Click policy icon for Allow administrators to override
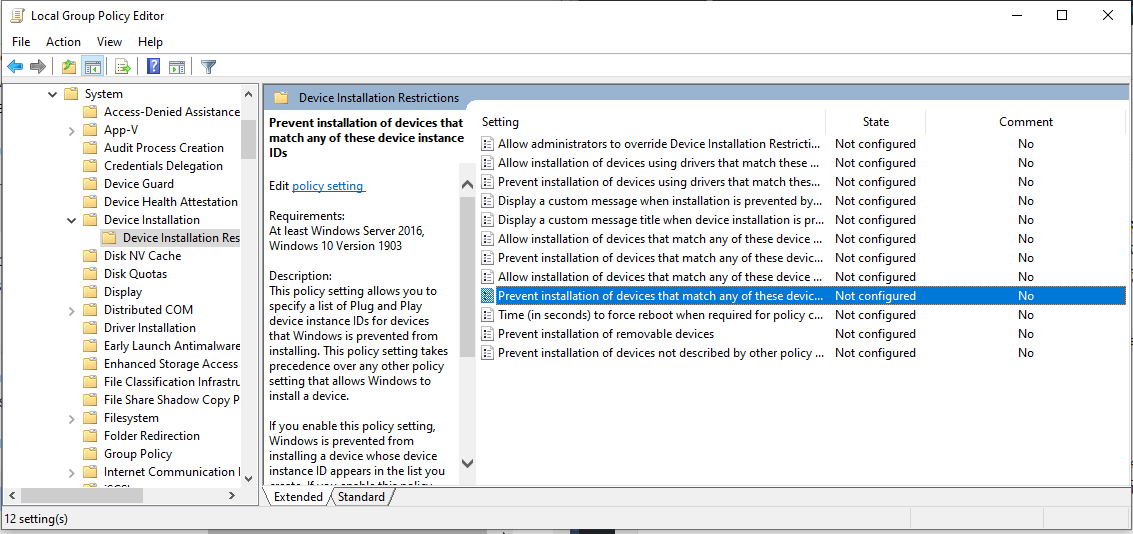Image resolution: width=1133 pixels, height=534 pixels. click(488, 144)
